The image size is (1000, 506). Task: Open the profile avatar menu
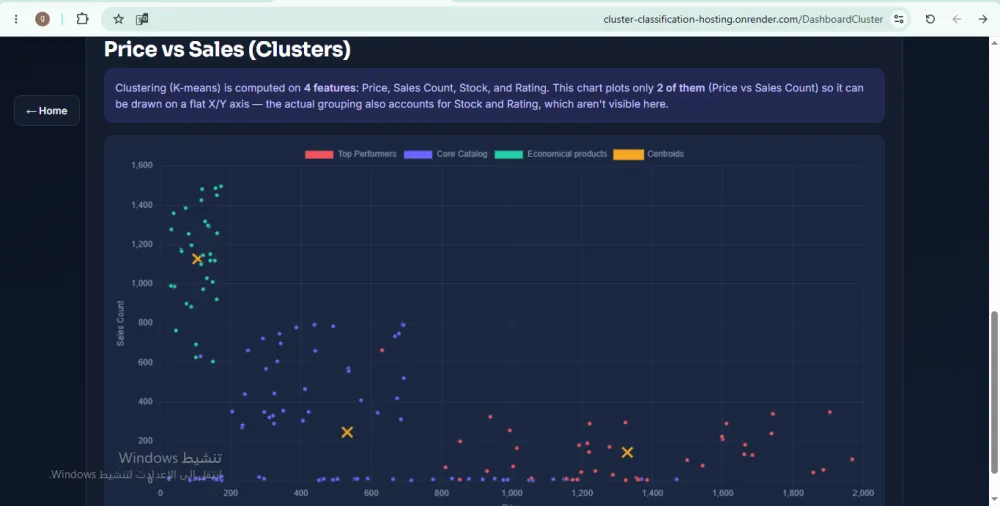pos(42,19)
